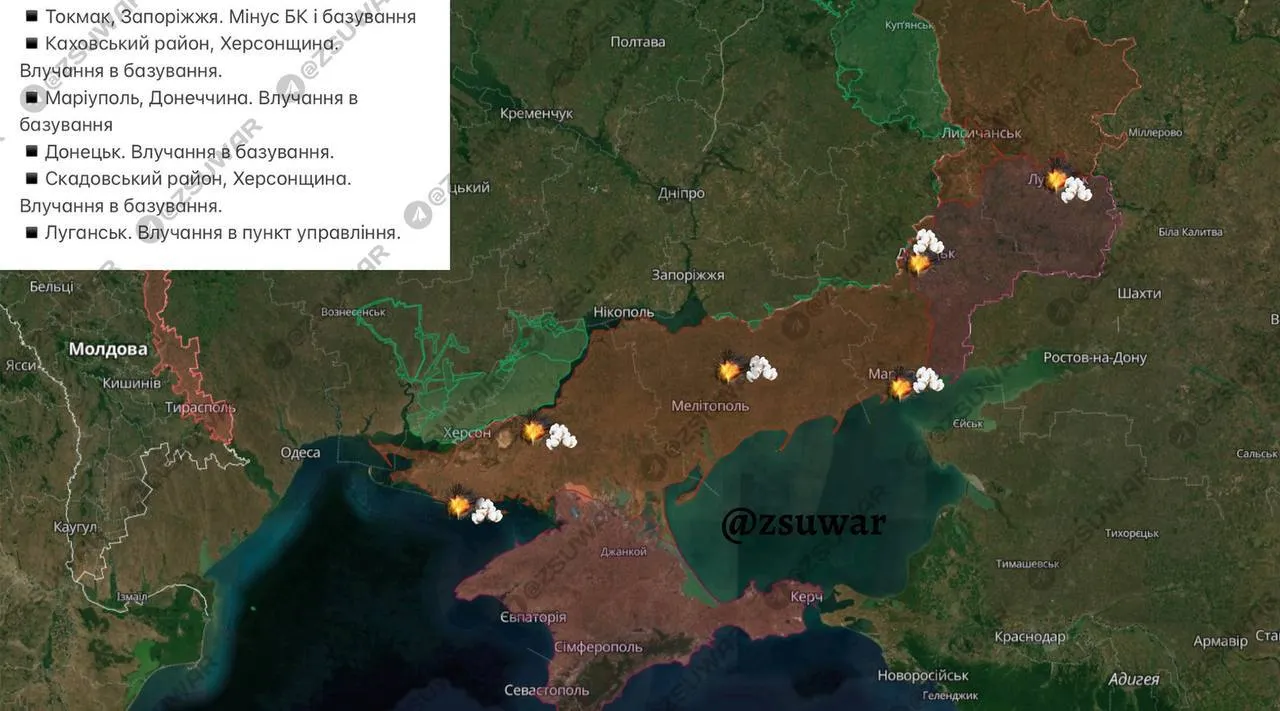Select the Сімферополь label in Crimea
Image resolution: width=1280 pixels, height=711 pixels.
[599, 647]
